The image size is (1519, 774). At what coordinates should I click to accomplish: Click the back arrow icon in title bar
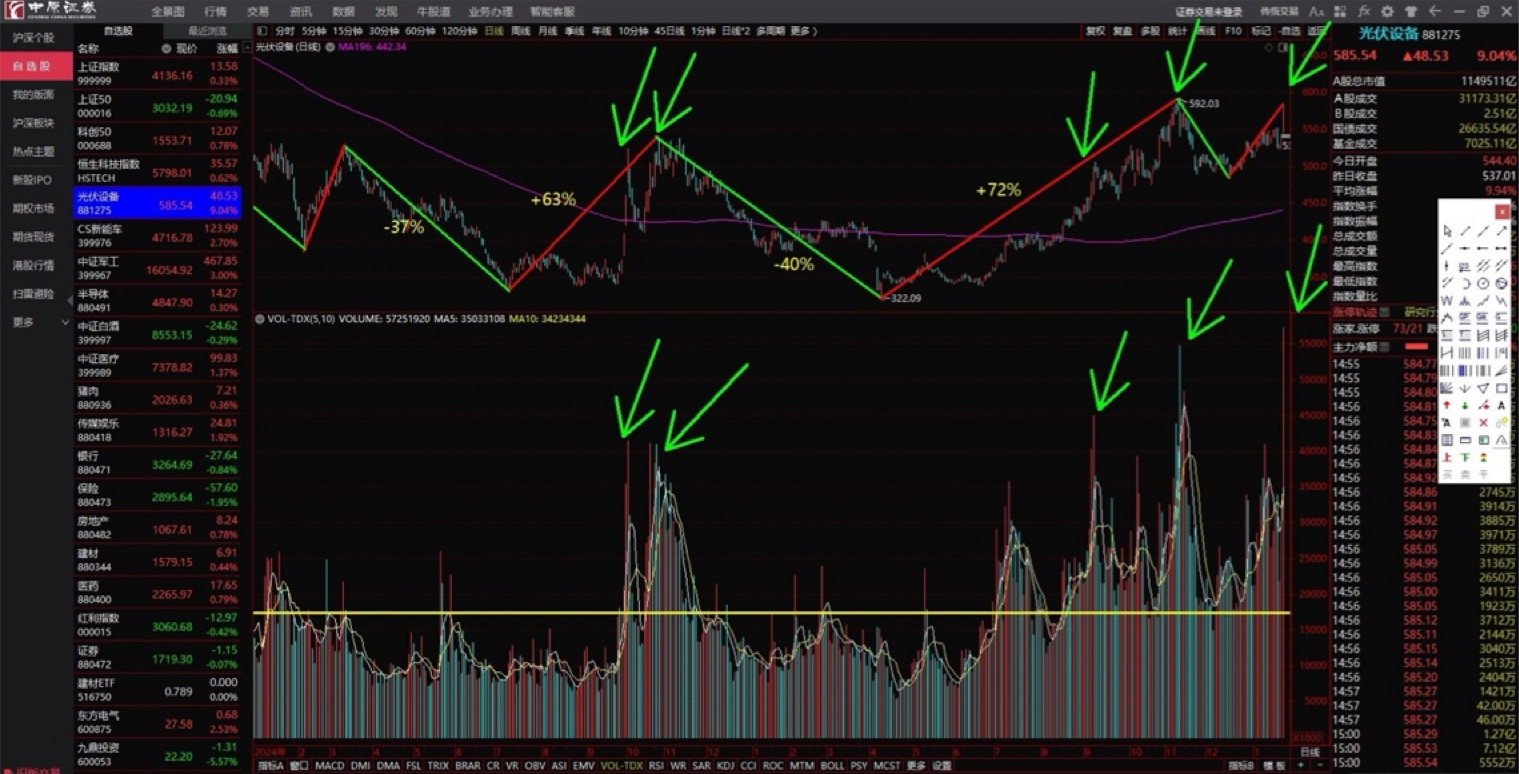pos(1435,11)
